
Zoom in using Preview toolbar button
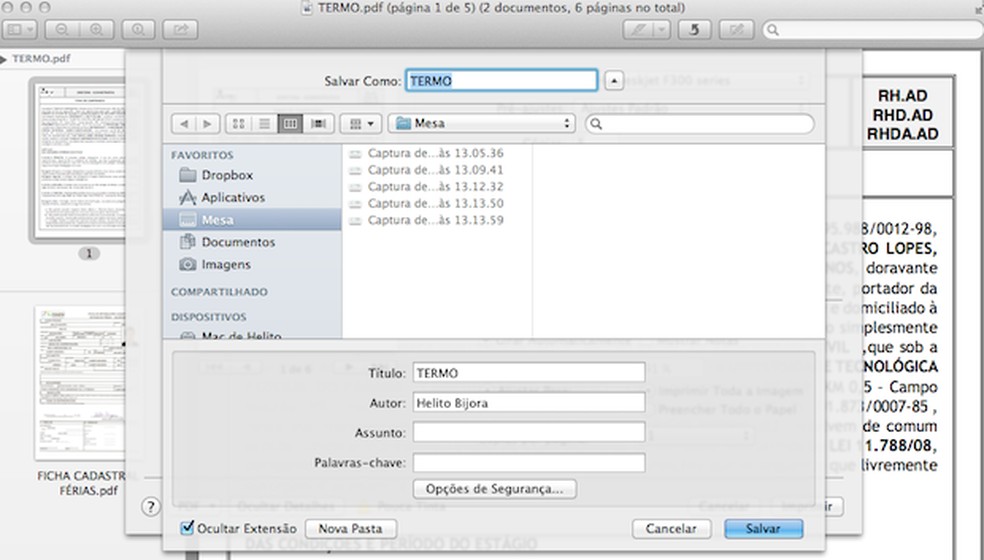(97, 30)
